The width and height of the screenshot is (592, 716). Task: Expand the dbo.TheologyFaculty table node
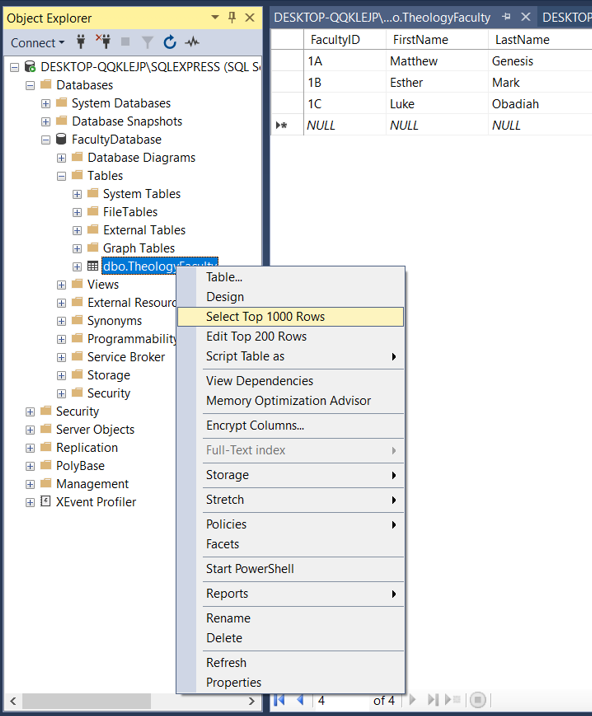point(77,267)
